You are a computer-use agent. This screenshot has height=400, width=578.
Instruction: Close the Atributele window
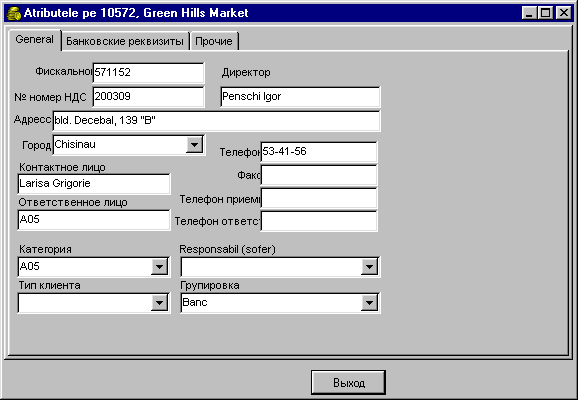click(x=564, y=13)
